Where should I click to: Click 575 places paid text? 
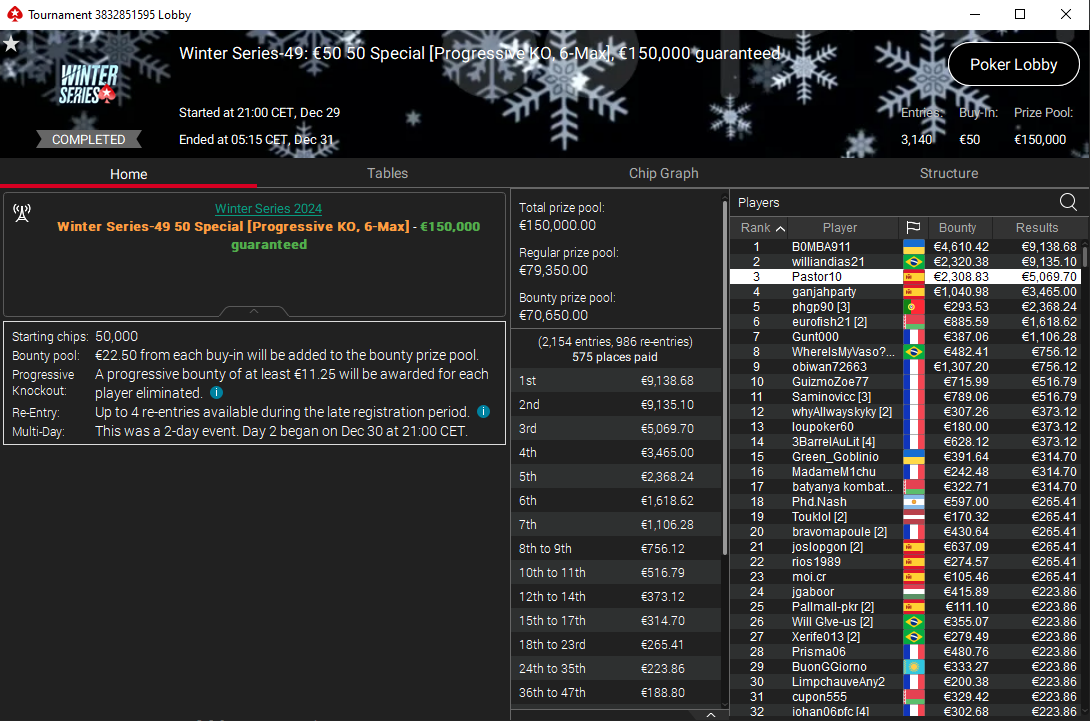pos(615,357)
